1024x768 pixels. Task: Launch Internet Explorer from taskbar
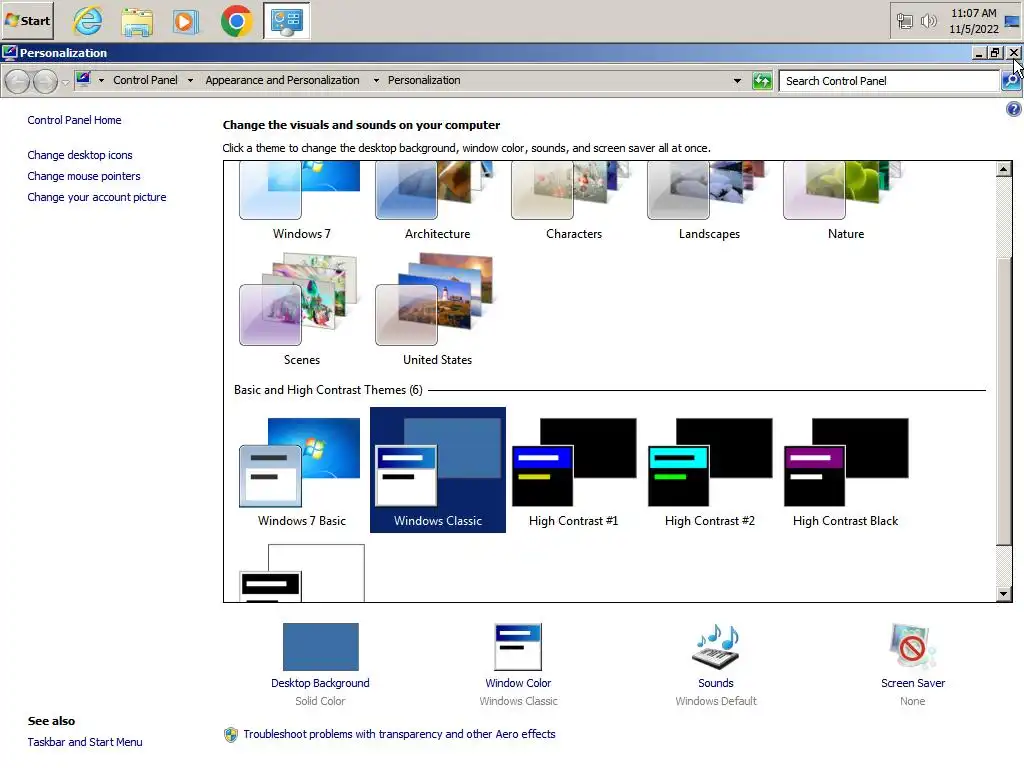88,20
